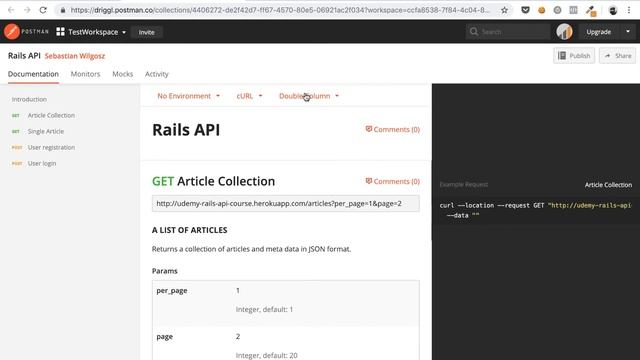
Task: Bookmark the page with the star icon
Action: pyautogui.click(x=504, y=10)
